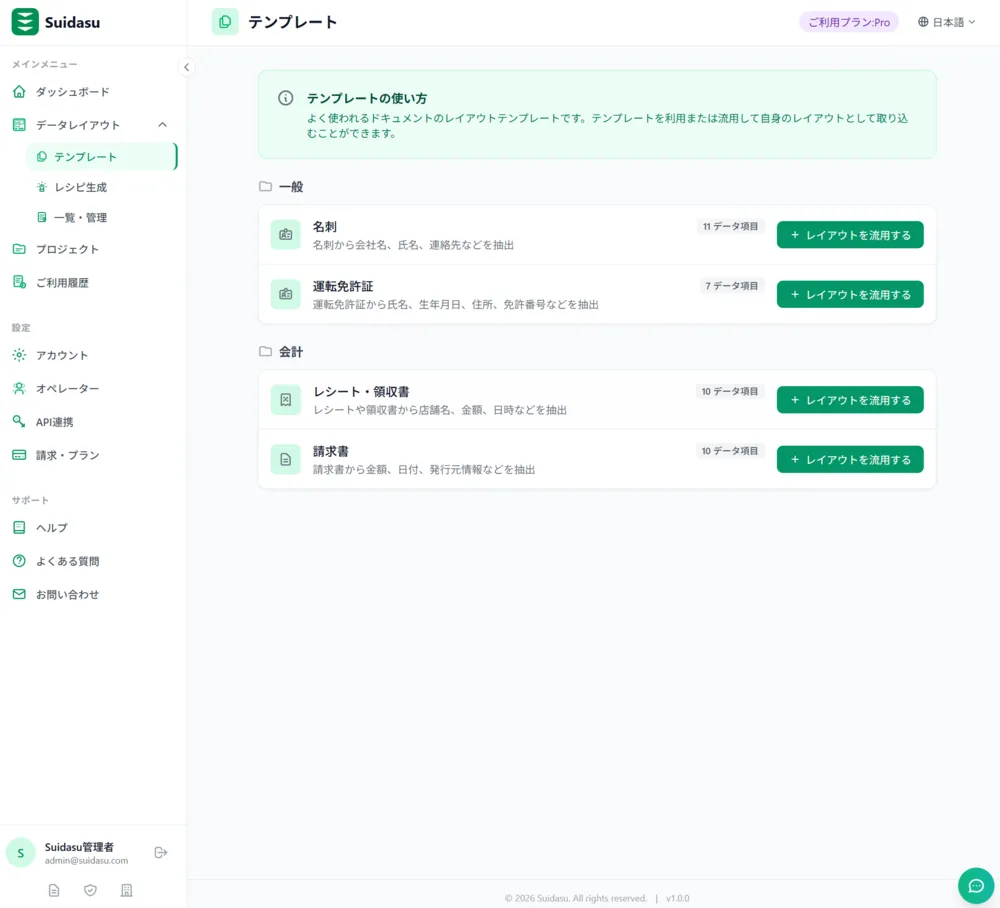Click the logout icon beside Suidasu管理者

(161, 853)
